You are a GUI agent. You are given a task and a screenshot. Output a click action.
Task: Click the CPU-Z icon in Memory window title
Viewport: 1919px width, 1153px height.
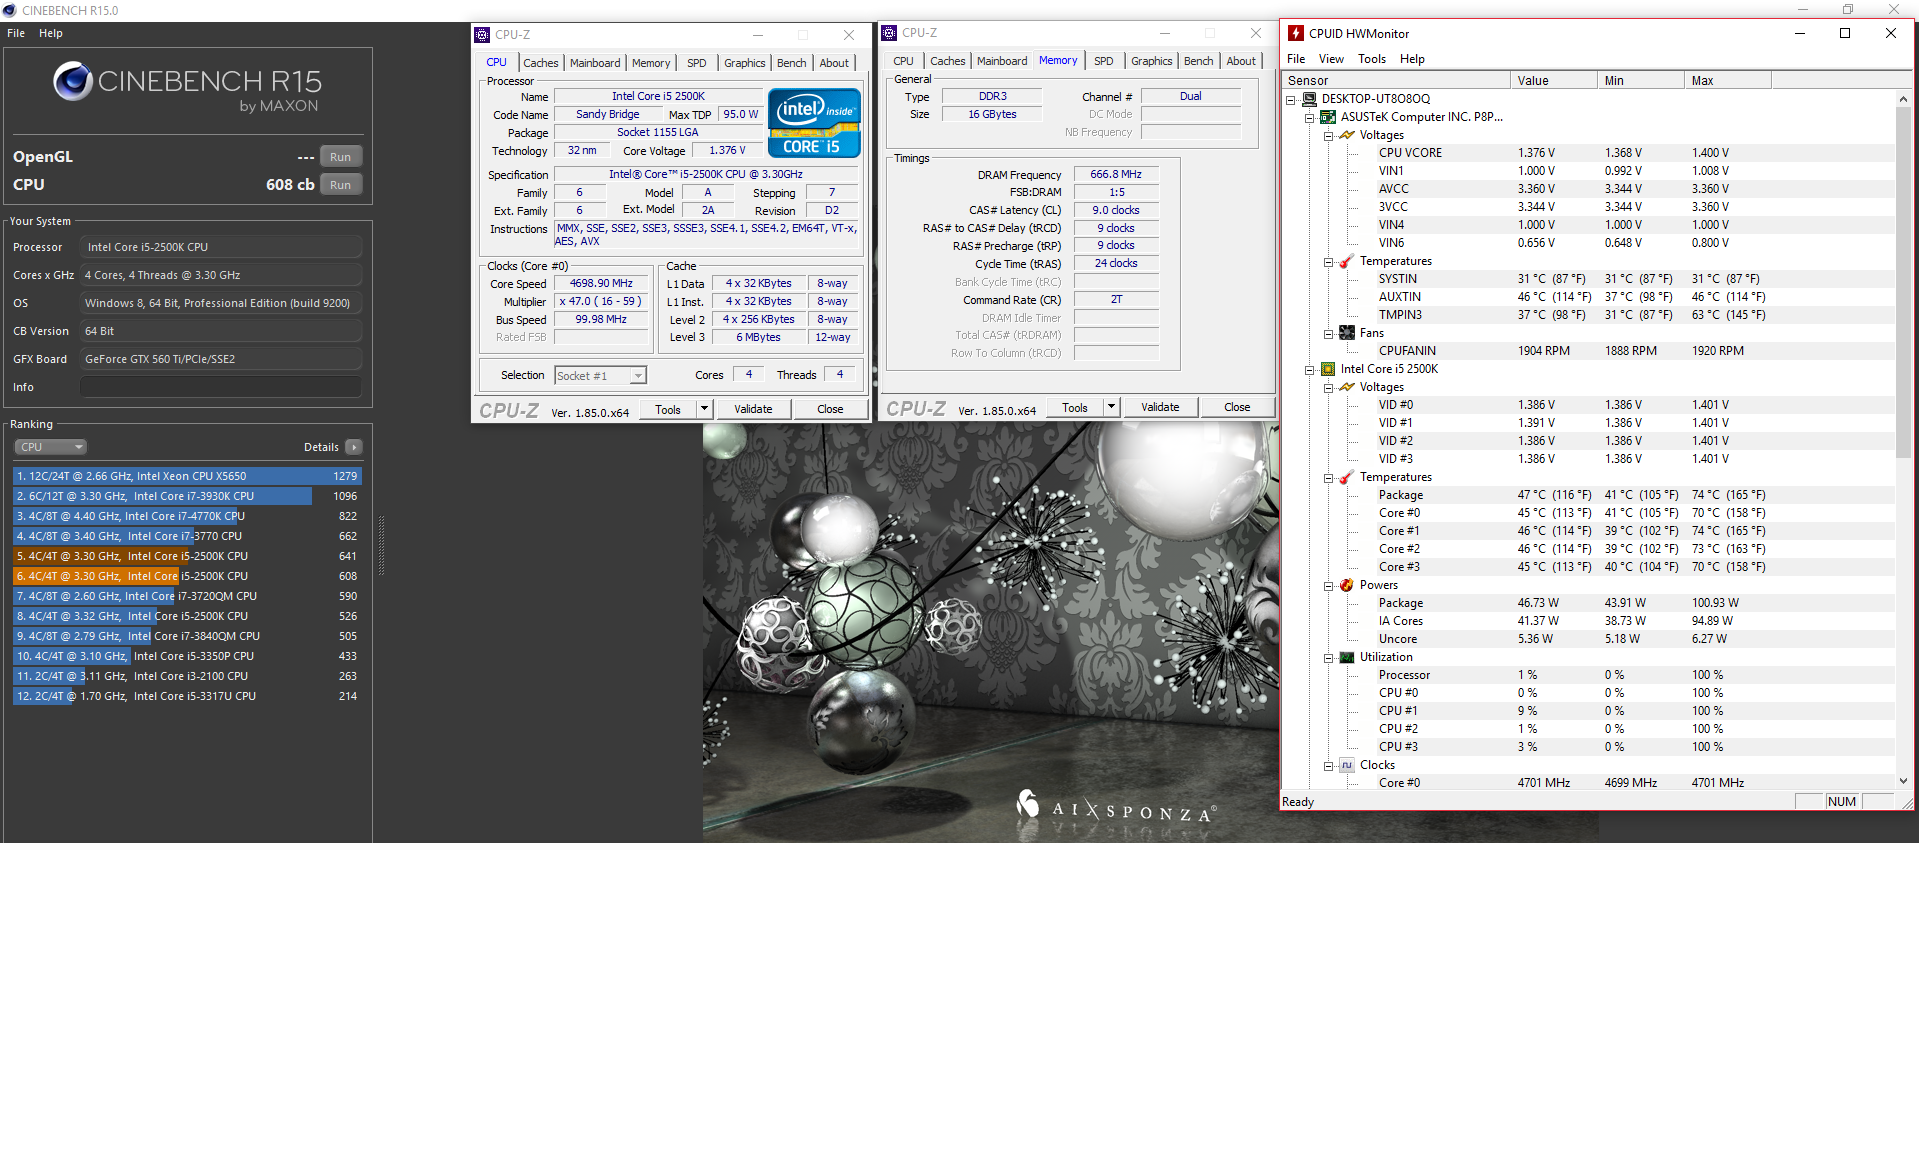pos(889,33)
